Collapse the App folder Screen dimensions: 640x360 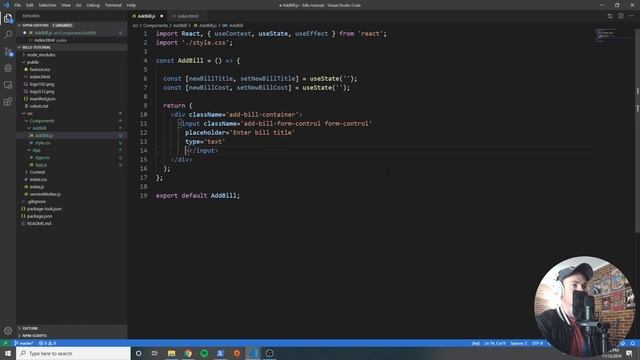click(x=71, y=150)
